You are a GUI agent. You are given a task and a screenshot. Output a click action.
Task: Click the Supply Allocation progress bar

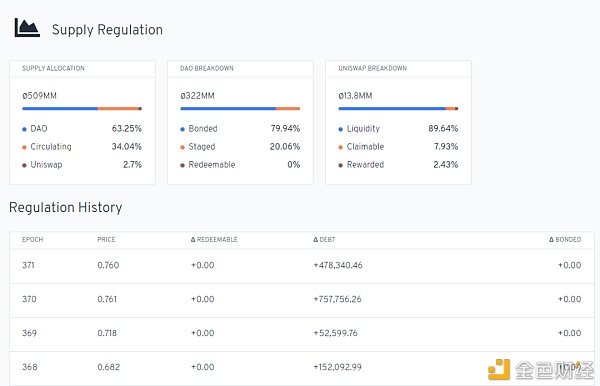[x=82, y=109]
